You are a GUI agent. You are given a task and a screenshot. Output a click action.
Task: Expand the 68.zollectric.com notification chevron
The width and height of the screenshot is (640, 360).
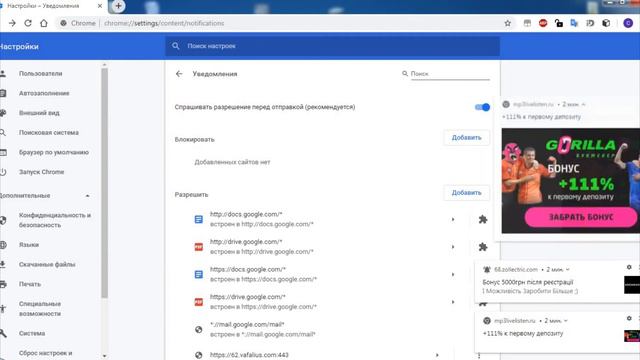point(567,269)
